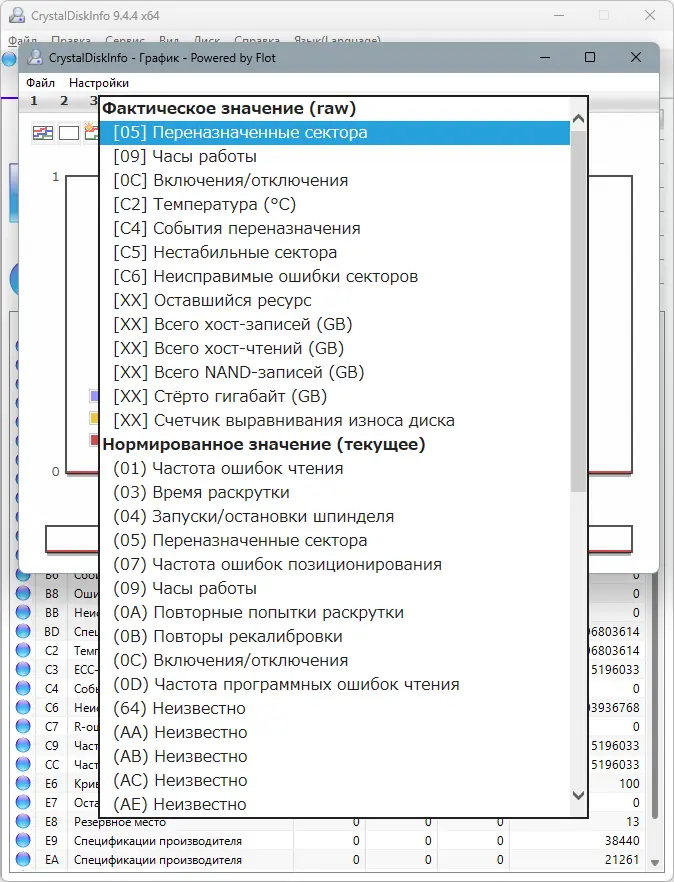
Task: Pick [XX] Стёрто гигабайт (GB)
Action: 335,397
